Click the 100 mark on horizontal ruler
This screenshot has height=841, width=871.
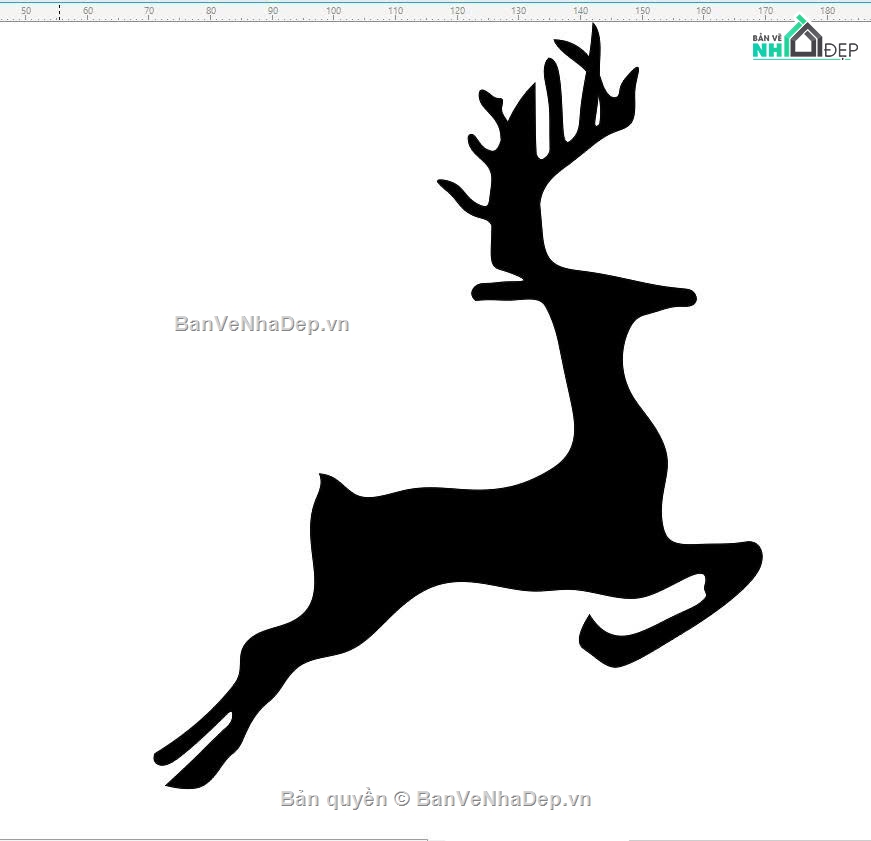pyautogui.click(x=333, y=11)
